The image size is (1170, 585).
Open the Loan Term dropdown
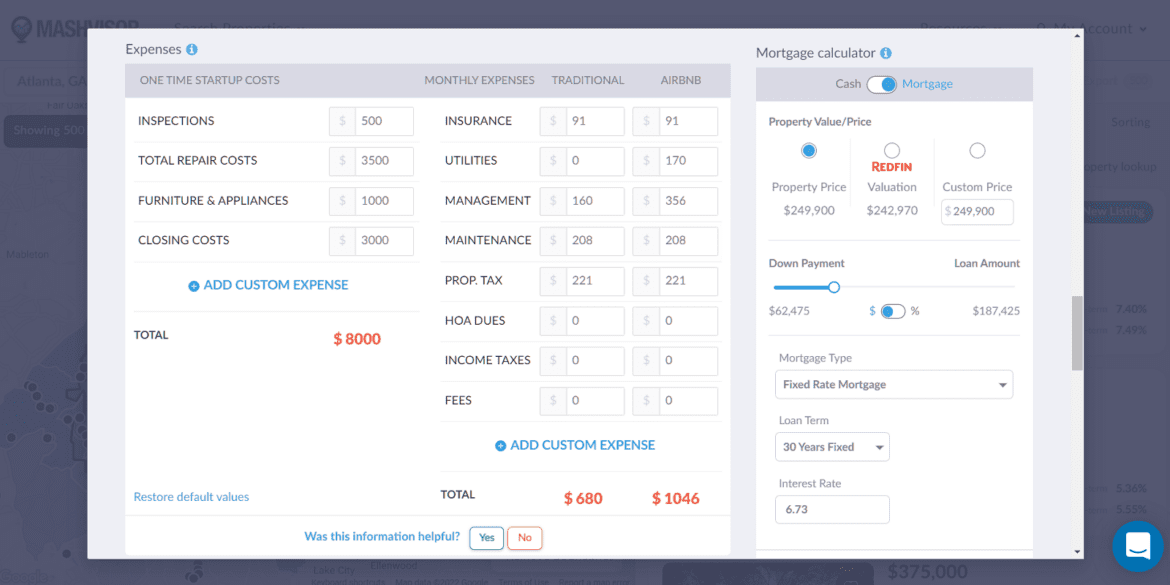coord(832,447)
